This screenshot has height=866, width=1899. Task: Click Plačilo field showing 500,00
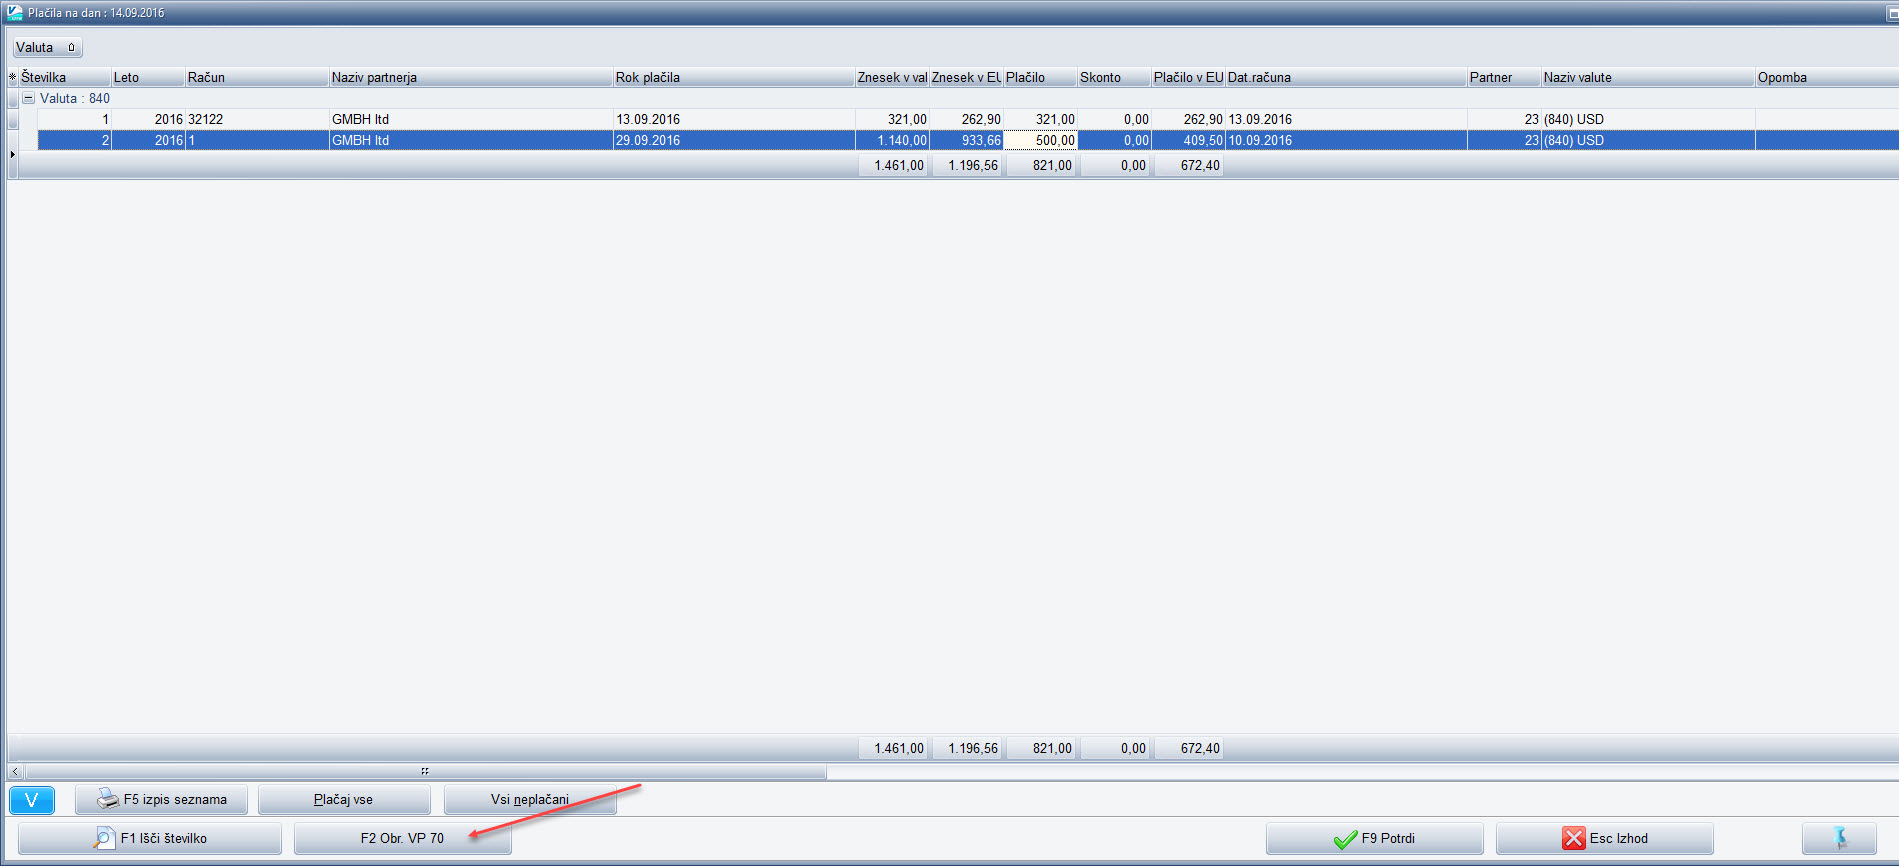pyautogui.click(x=1040, y=140)
